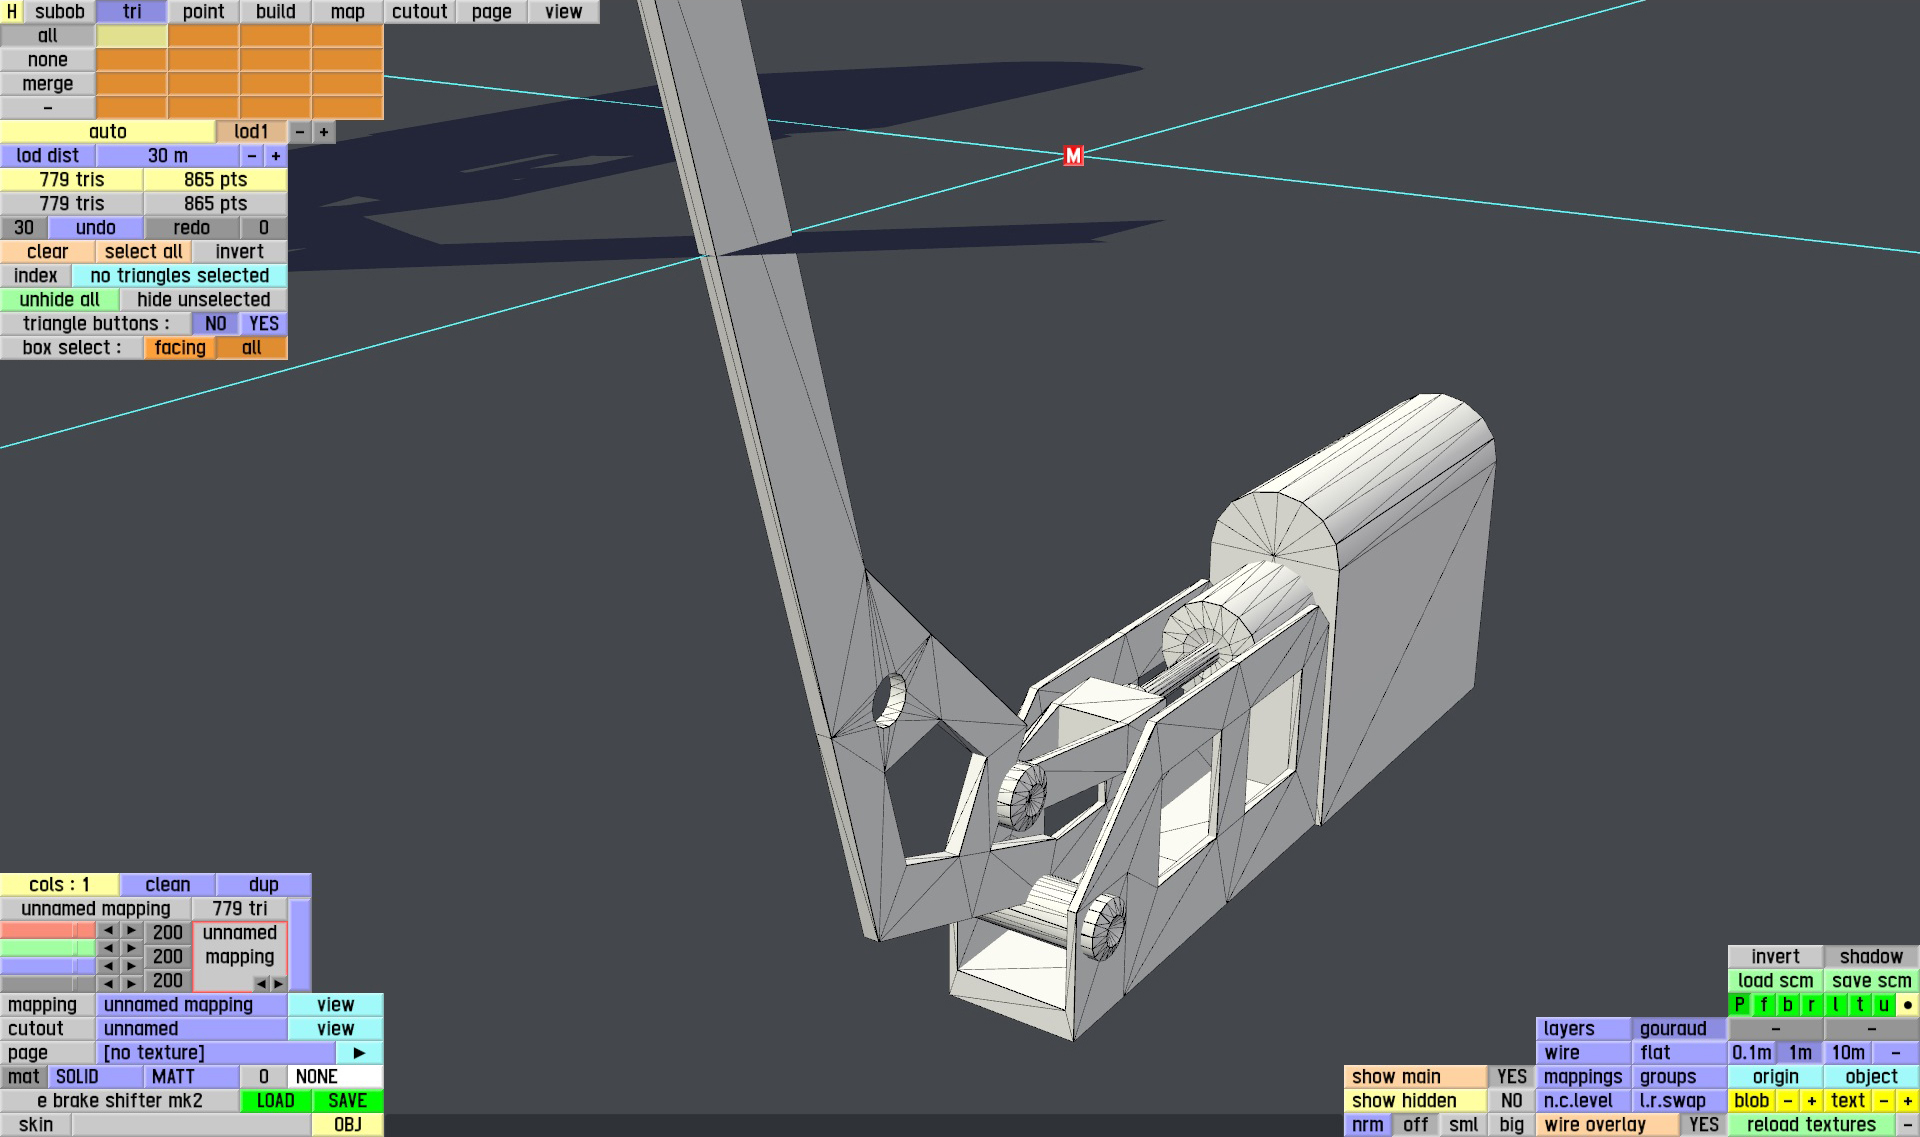
Task: Click the blob plus size button
Action: tap(1811, 1101)
